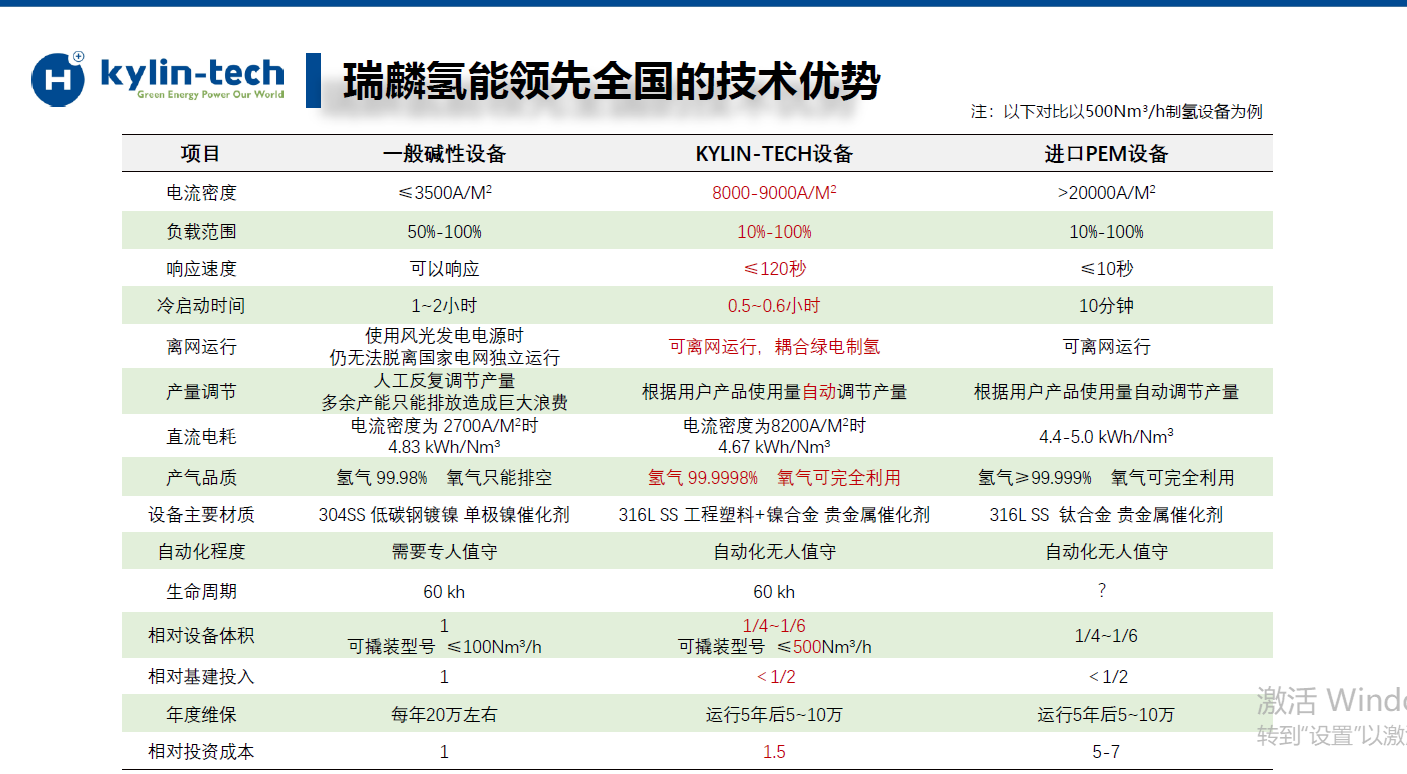The image size is (1407, 774).
Task: Click the 50%-100% load range cell
Action: 444,231
